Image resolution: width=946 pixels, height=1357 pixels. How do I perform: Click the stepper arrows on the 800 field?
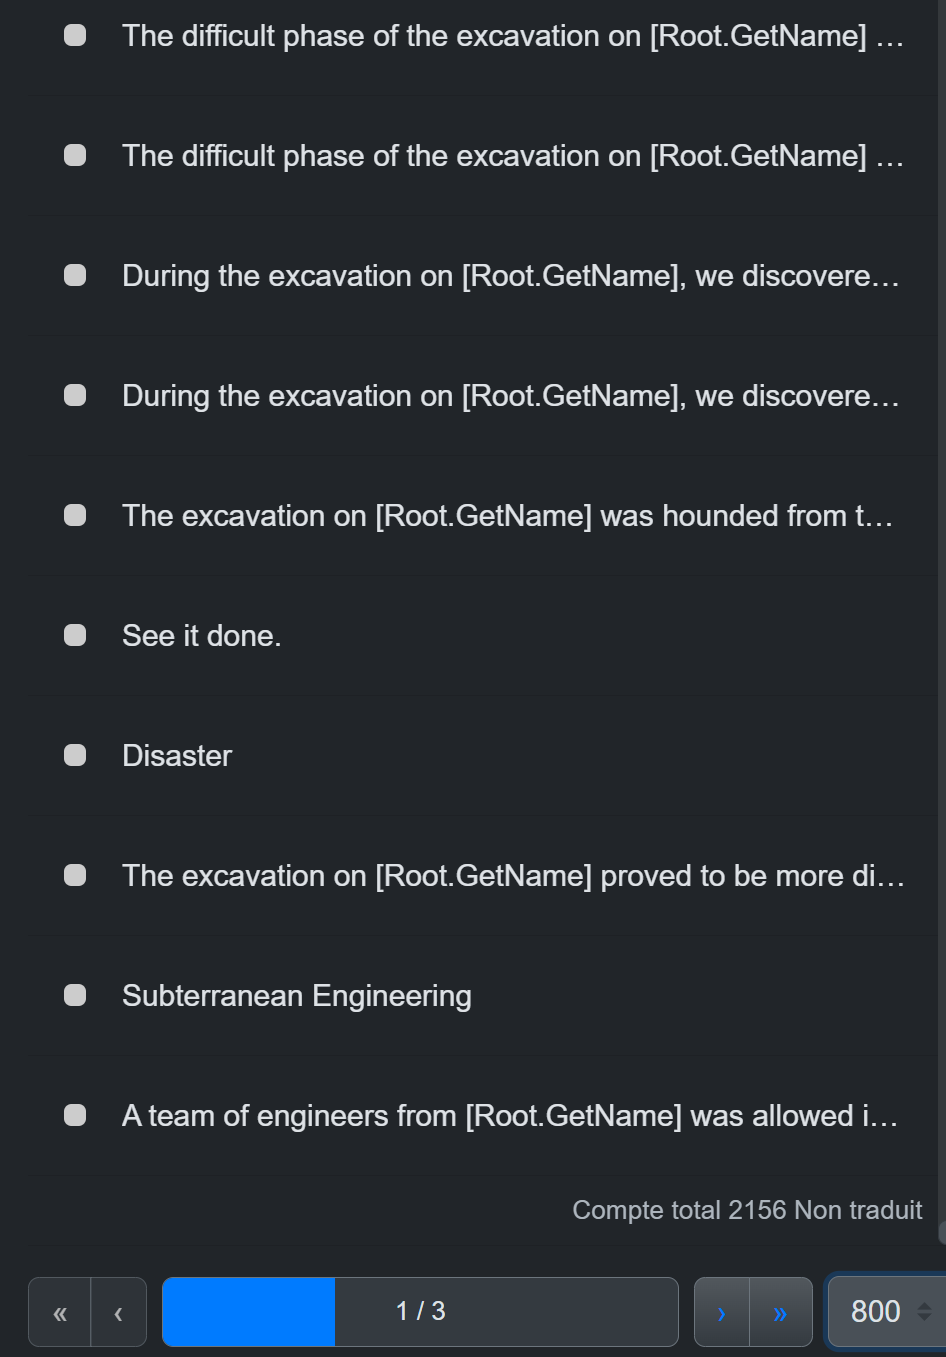tap(924, 1311)
